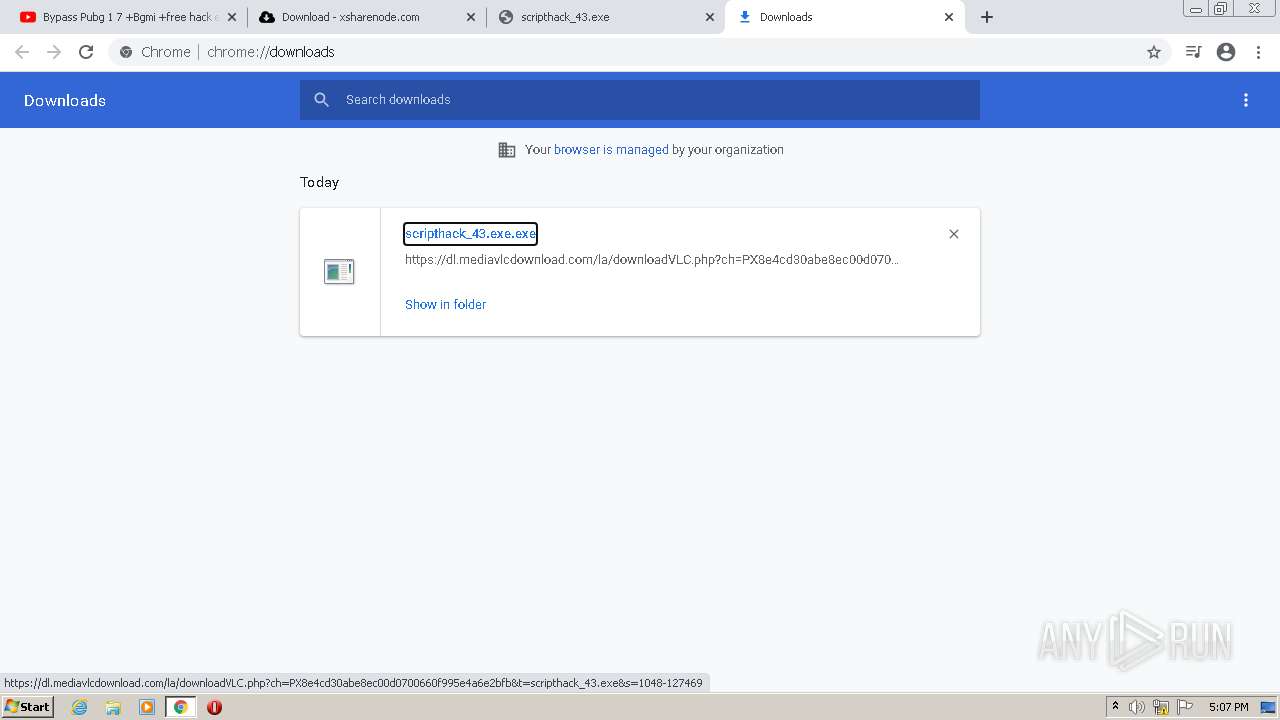Screen dimensions: 1280x720
Task: Reload the downloads page
Action: pos(86,52)
